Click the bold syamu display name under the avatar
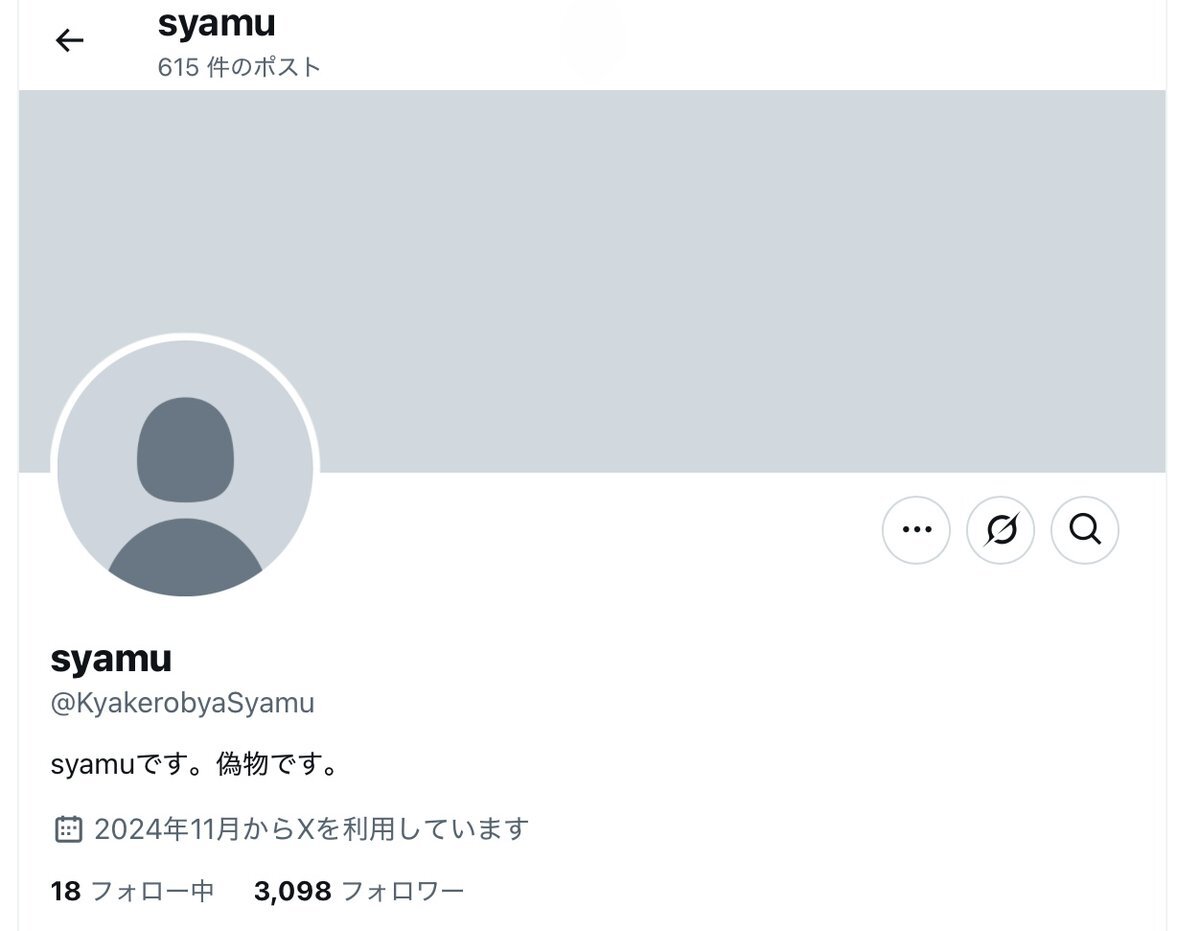Image resolution: width=1200 pixels, height=931 pixels. click(111, 658)
